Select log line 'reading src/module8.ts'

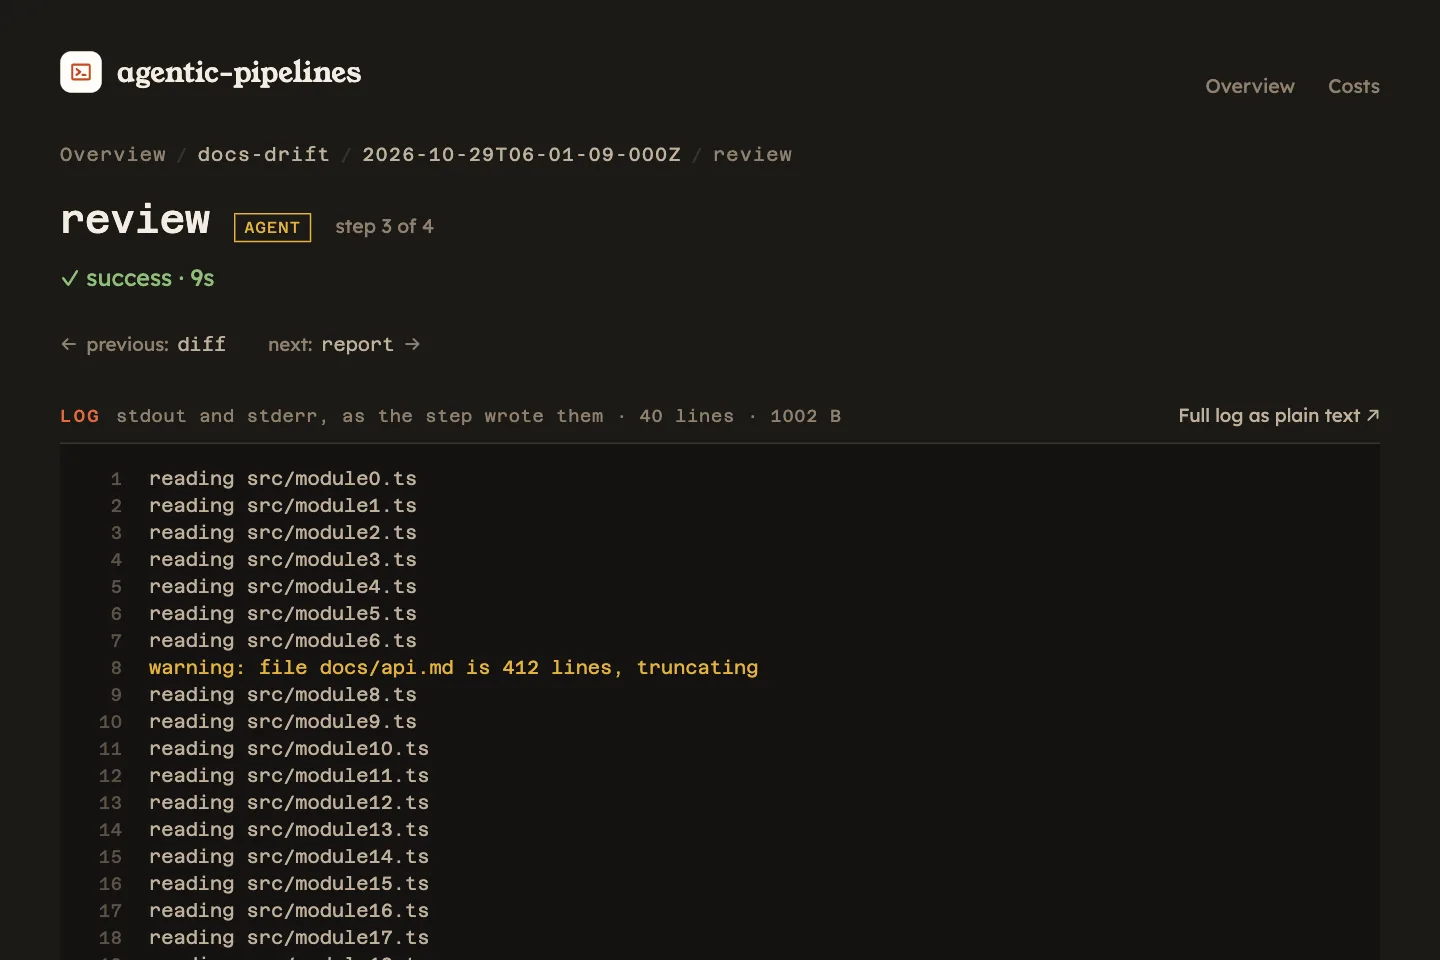click(283, 695)
